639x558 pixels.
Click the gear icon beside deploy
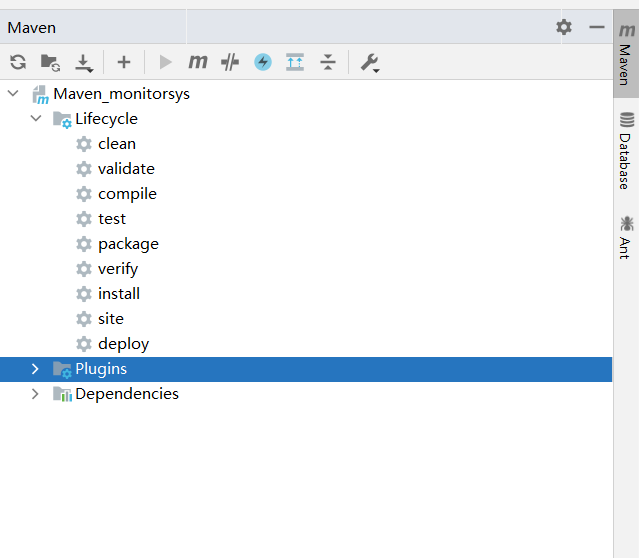click(x=84, y=344)
